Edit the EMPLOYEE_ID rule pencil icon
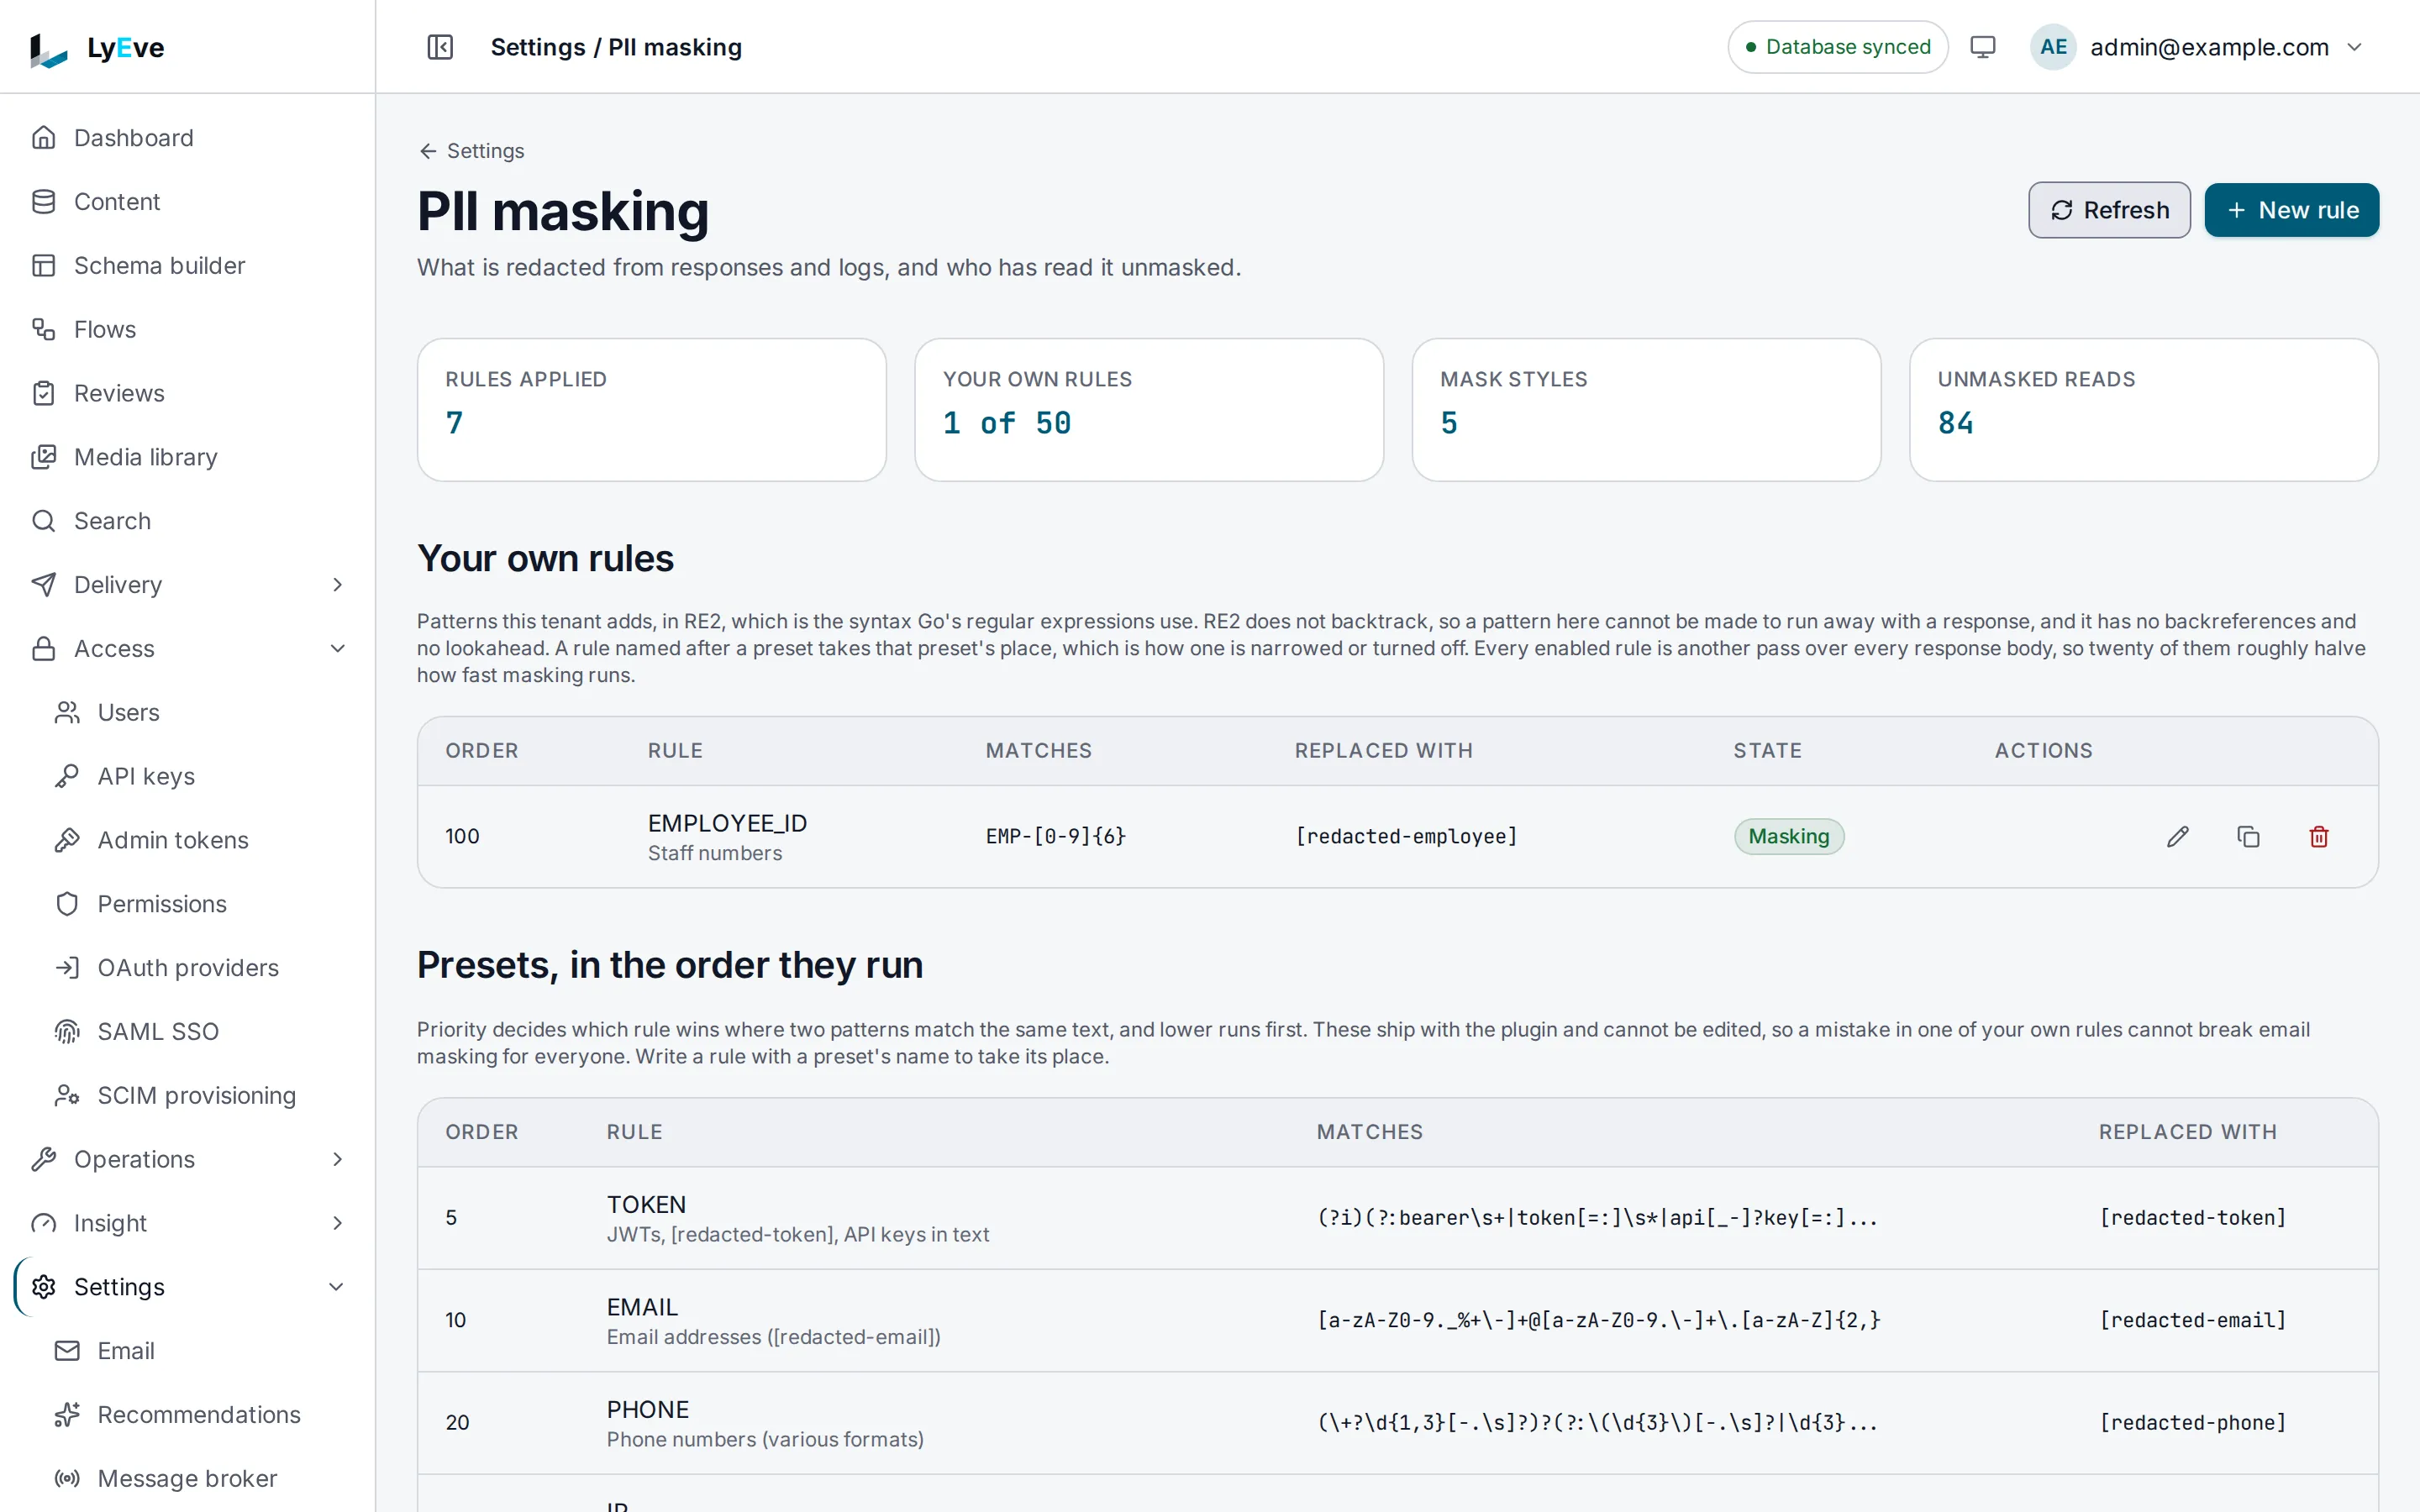This screenshot has width=2420, height=1512. click(2177, 837)
